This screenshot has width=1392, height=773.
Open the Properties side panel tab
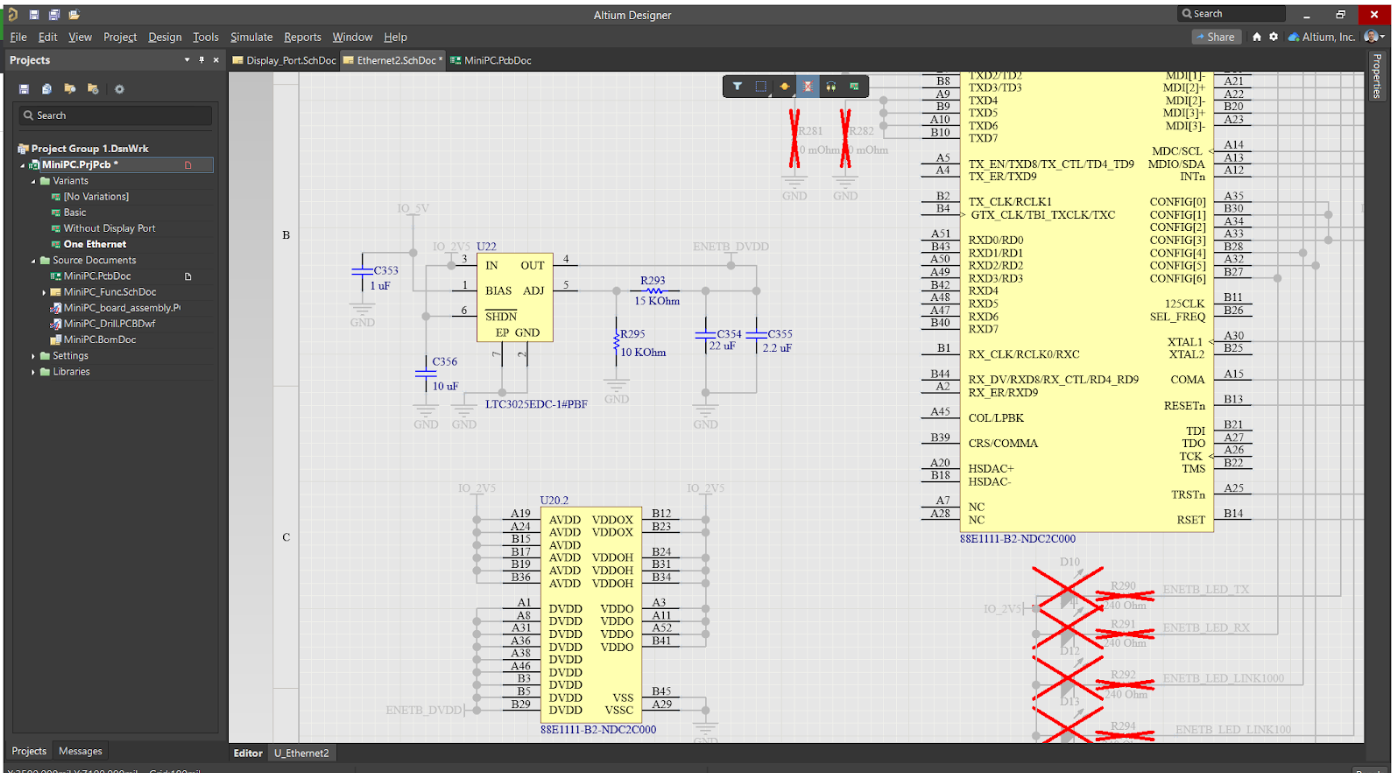1378,78
